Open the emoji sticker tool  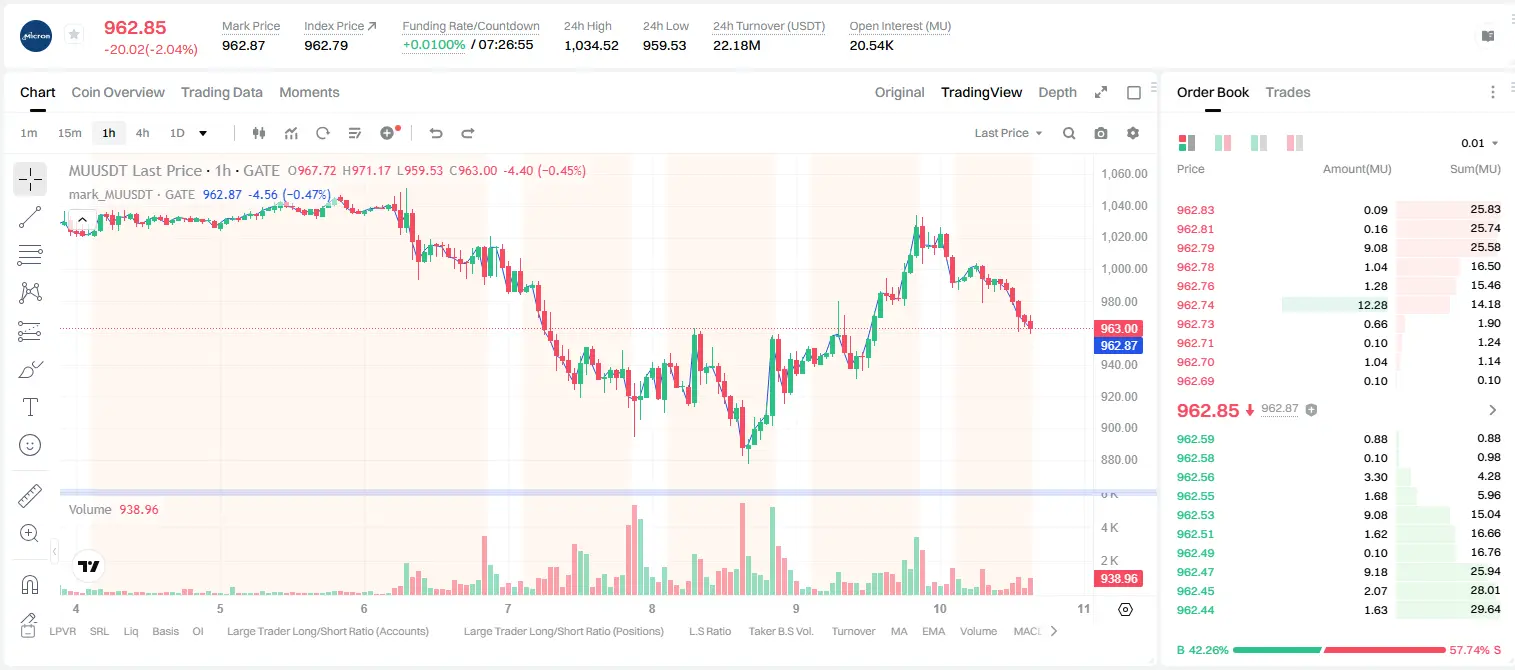click(30, 445)
